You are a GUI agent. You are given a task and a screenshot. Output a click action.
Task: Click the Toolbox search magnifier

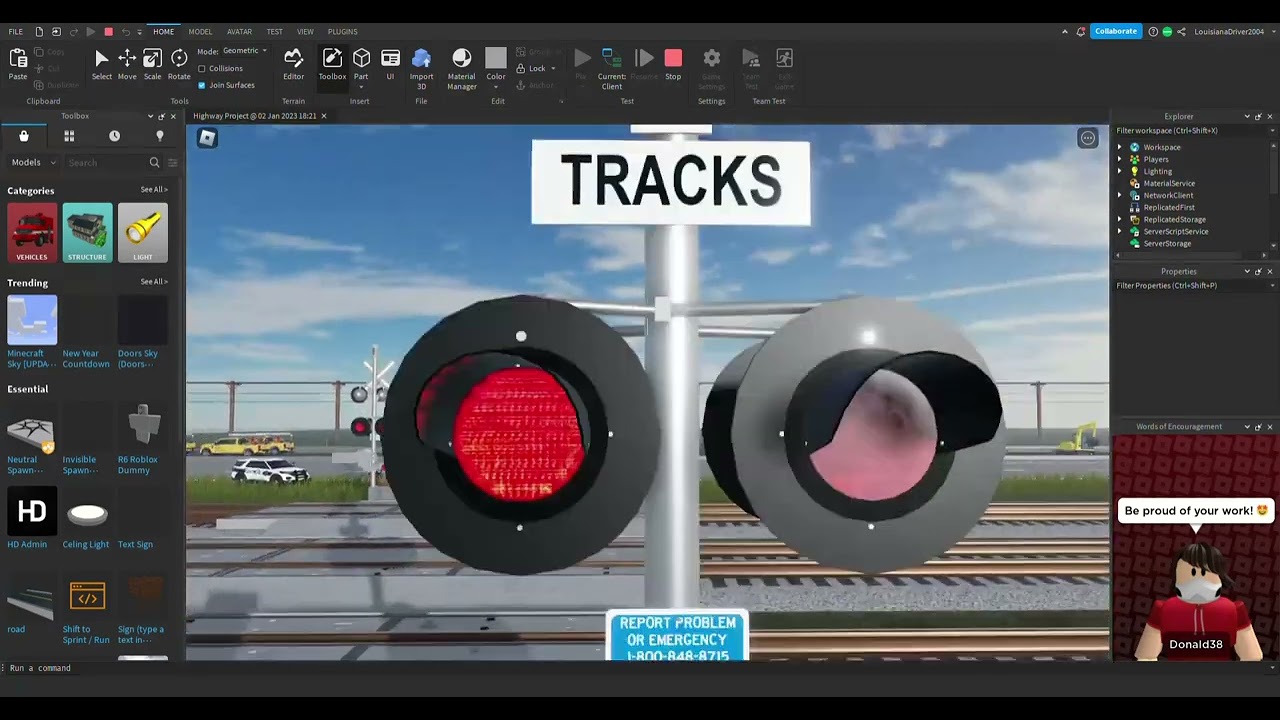(x=154, y=162)
